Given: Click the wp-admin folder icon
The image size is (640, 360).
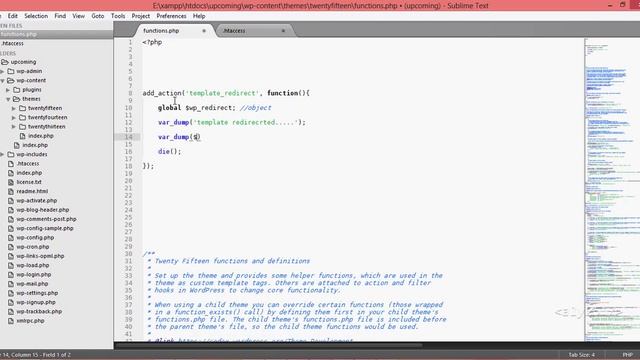Looking at the screenshot, I should click(11, 71).
